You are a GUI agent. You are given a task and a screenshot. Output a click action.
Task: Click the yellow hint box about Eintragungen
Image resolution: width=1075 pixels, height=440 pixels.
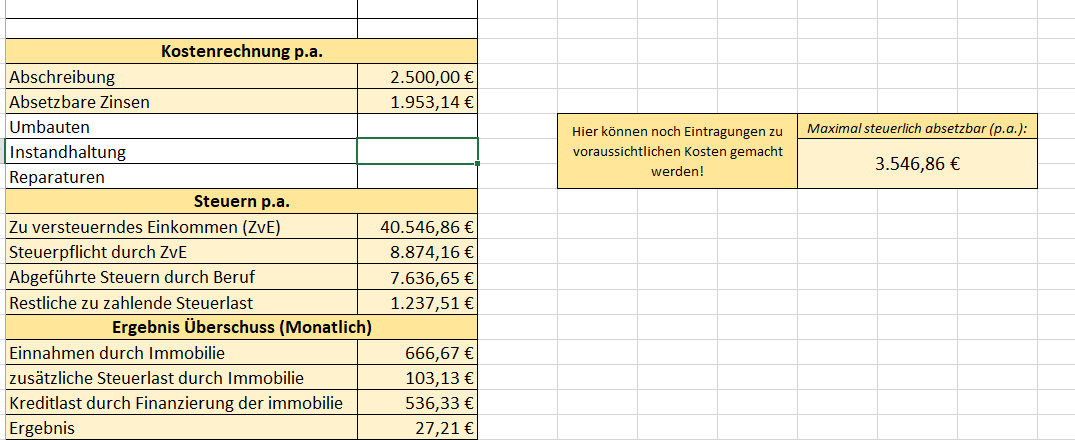click(x=677, y=151)
